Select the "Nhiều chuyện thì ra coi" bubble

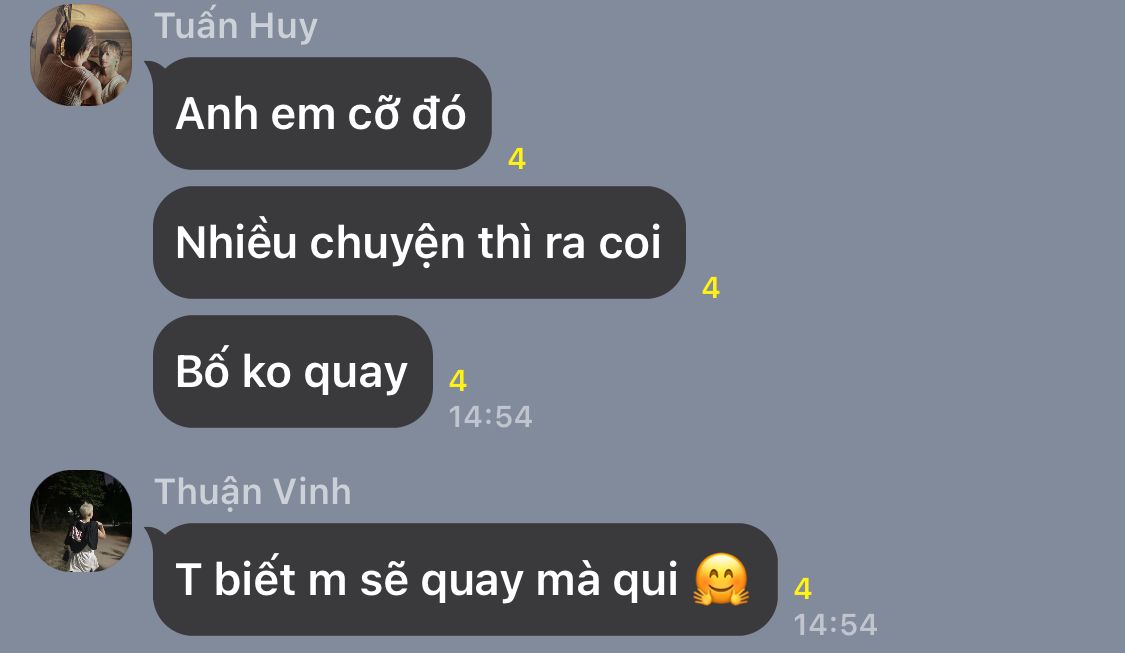[419, 243]
